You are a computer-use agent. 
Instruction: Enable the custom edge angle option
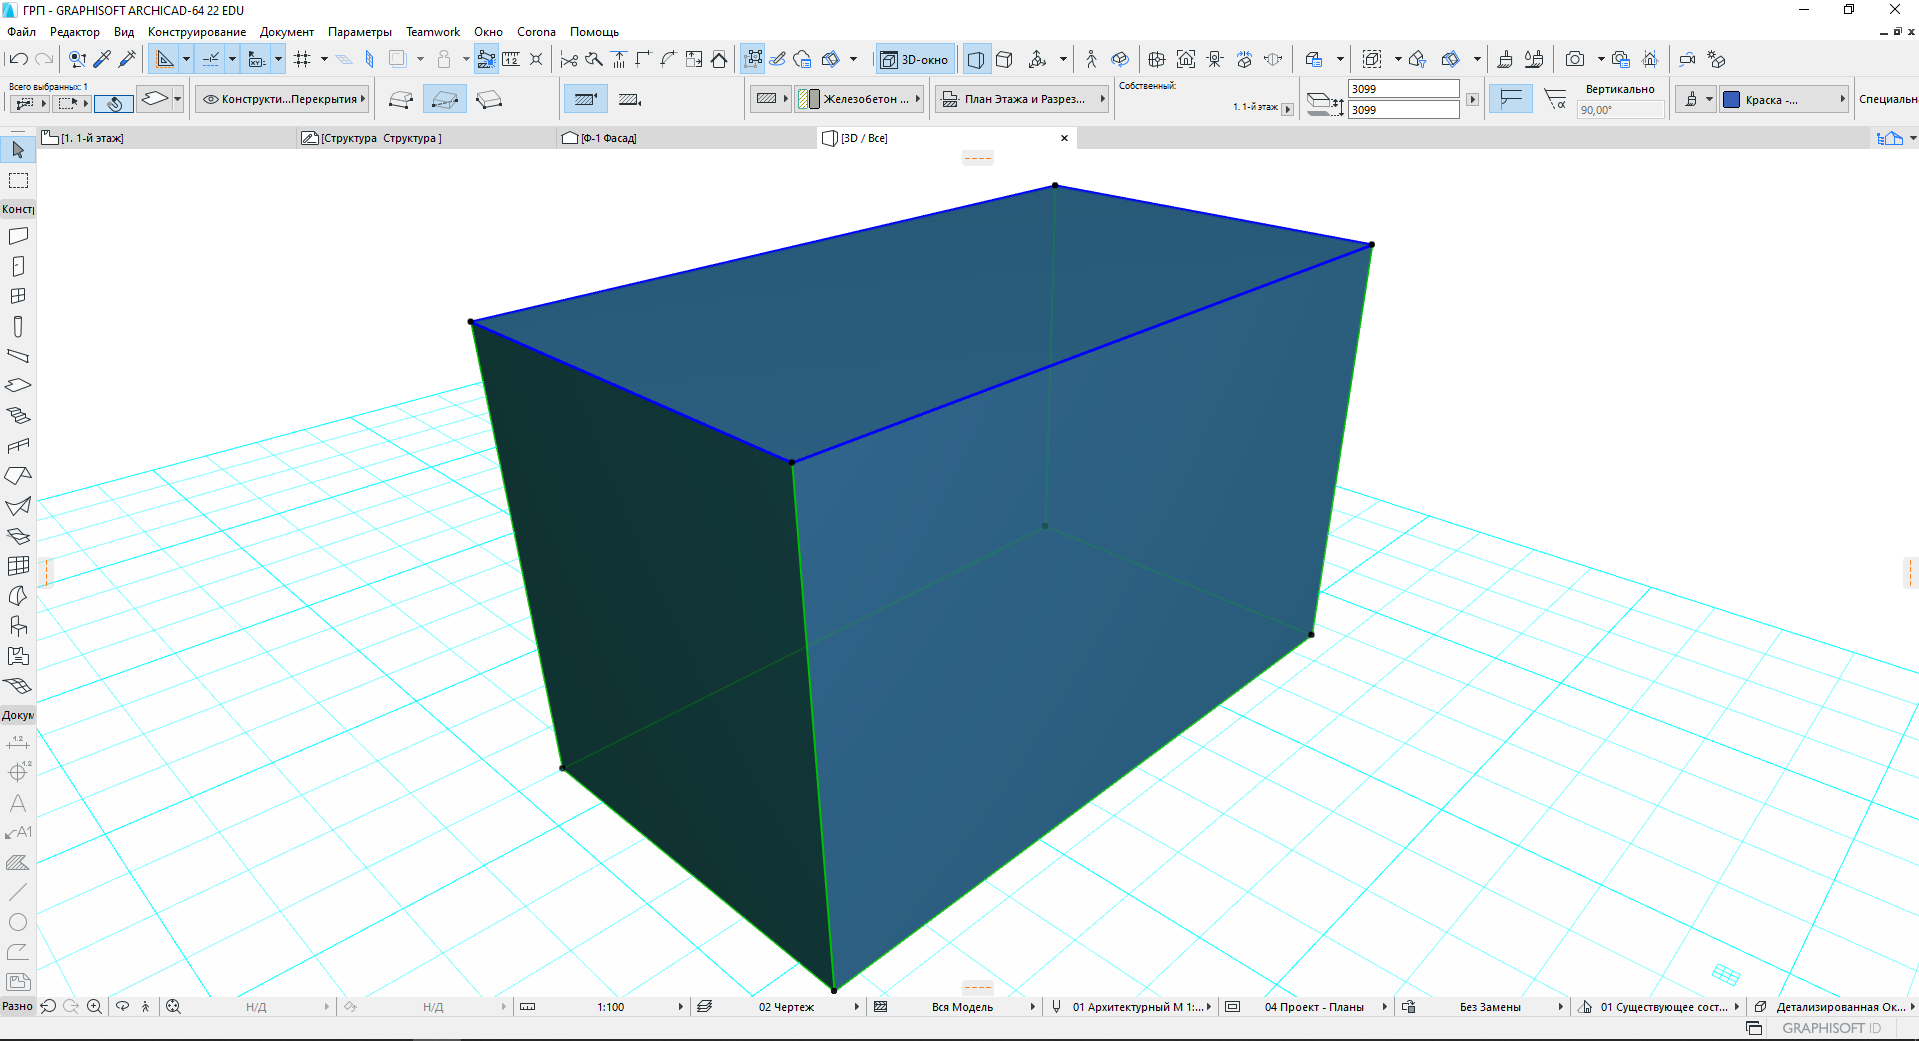1555,99
